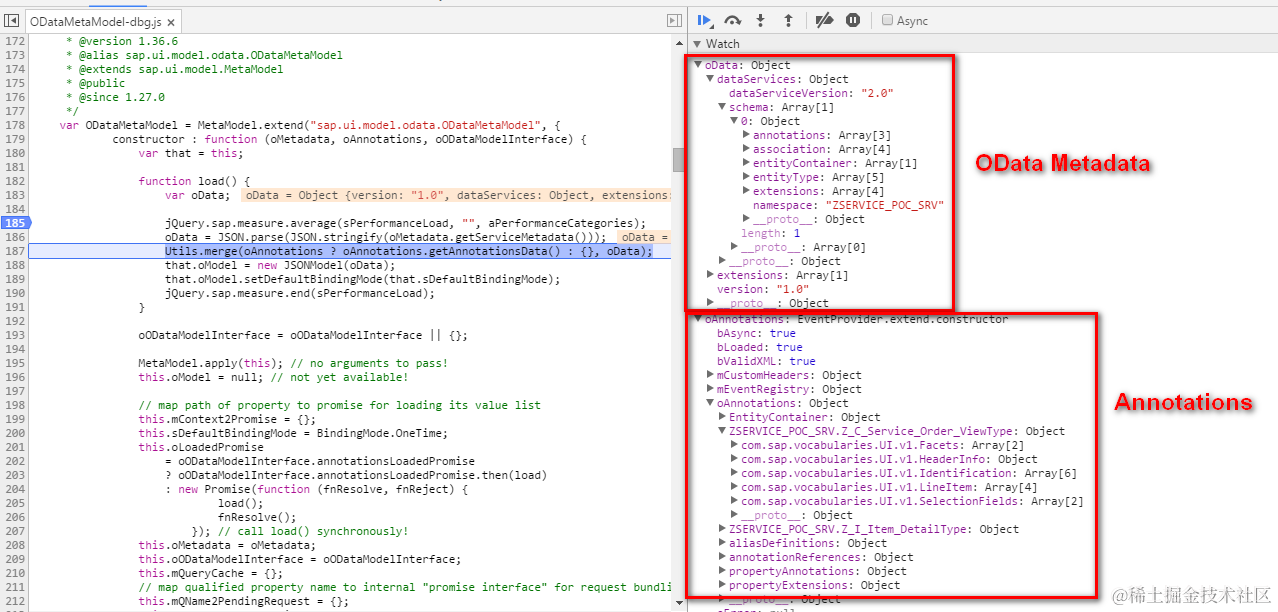
Task: Click the 'that.oModel = new JSONModel(oData);' line
Action: tap(280, 264)
